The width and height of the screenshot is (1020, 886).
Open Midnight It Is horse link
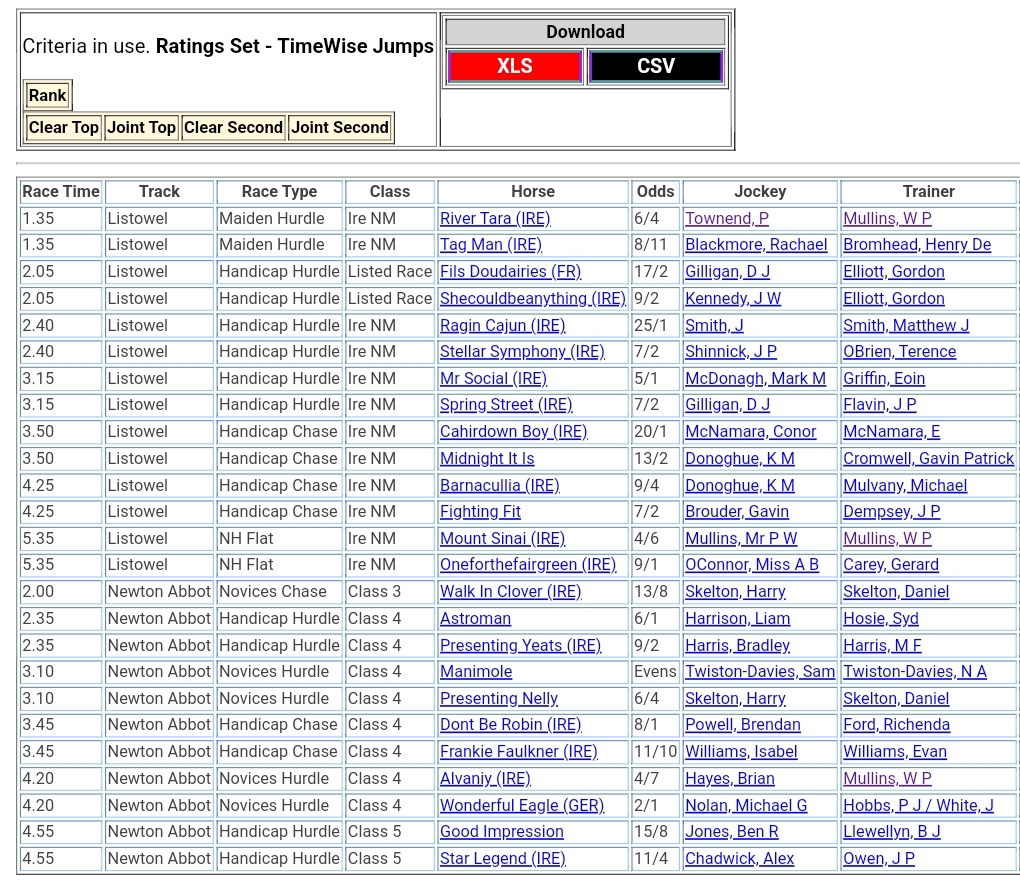487,458
